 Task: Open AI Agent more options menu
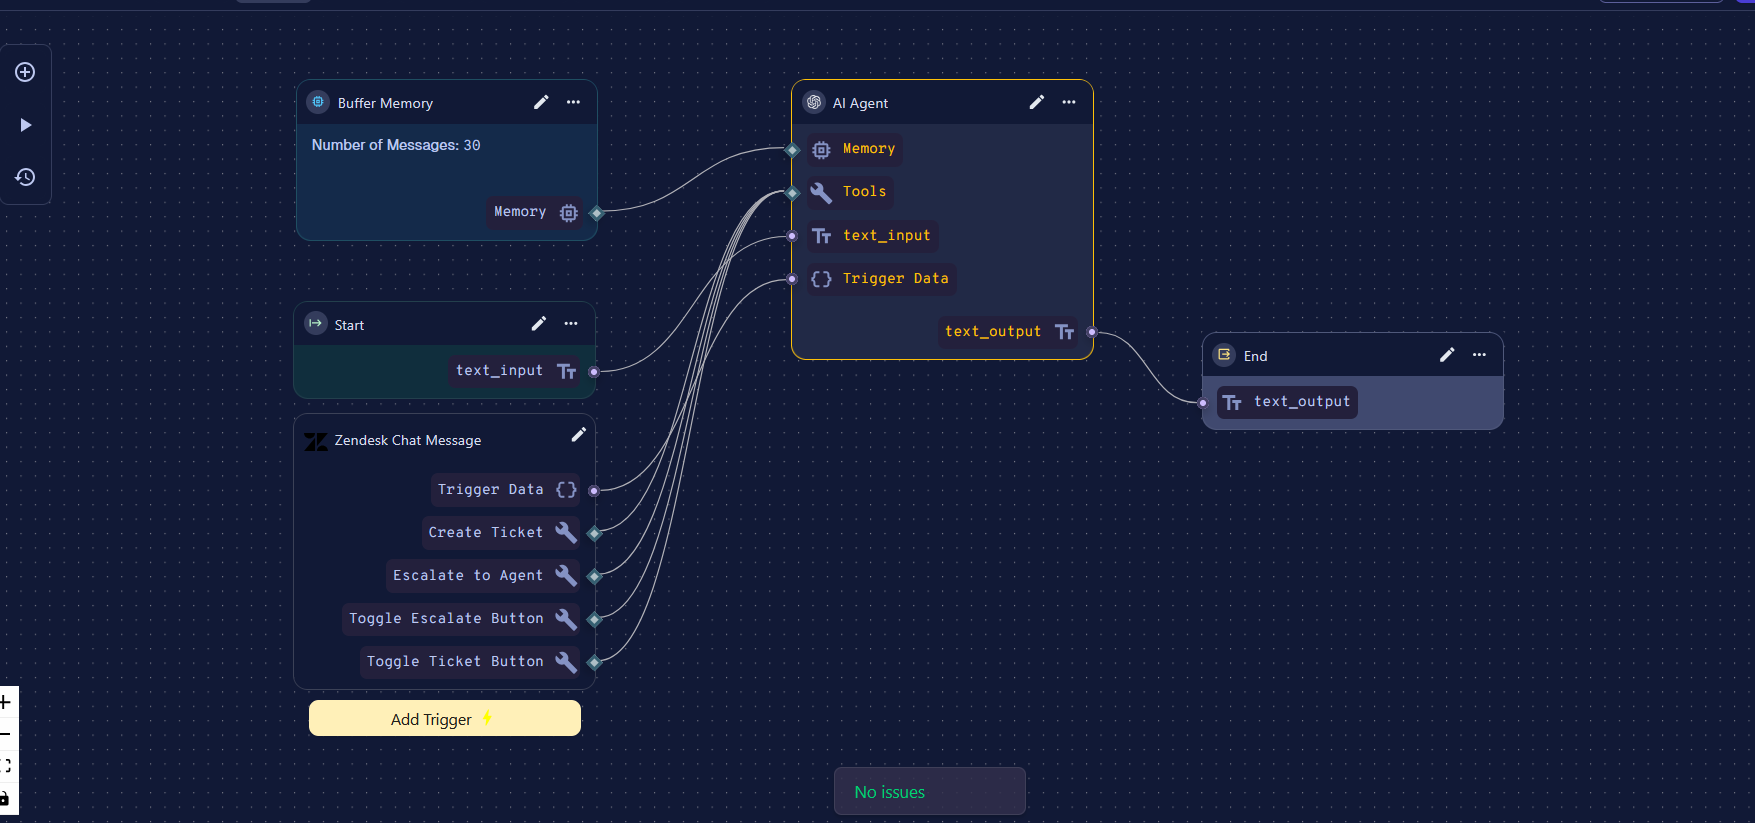pyautogui.click(x=1069, y=102)
